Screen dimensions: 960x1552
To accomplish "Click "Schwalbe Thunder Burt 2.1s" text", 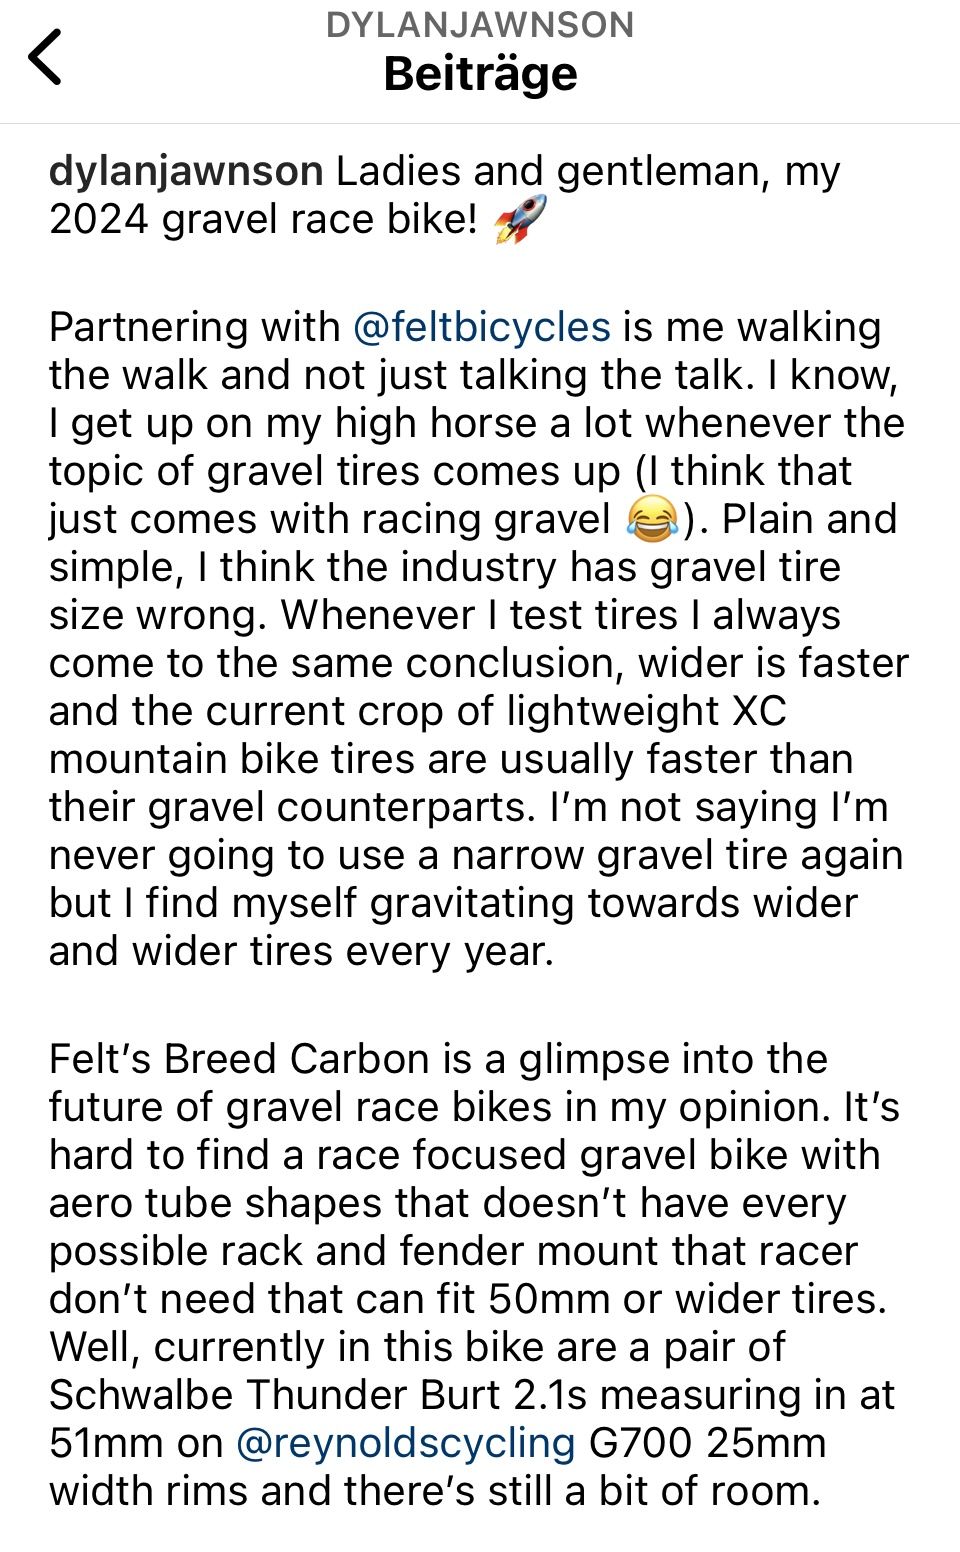I will [x=317, y=1395].
